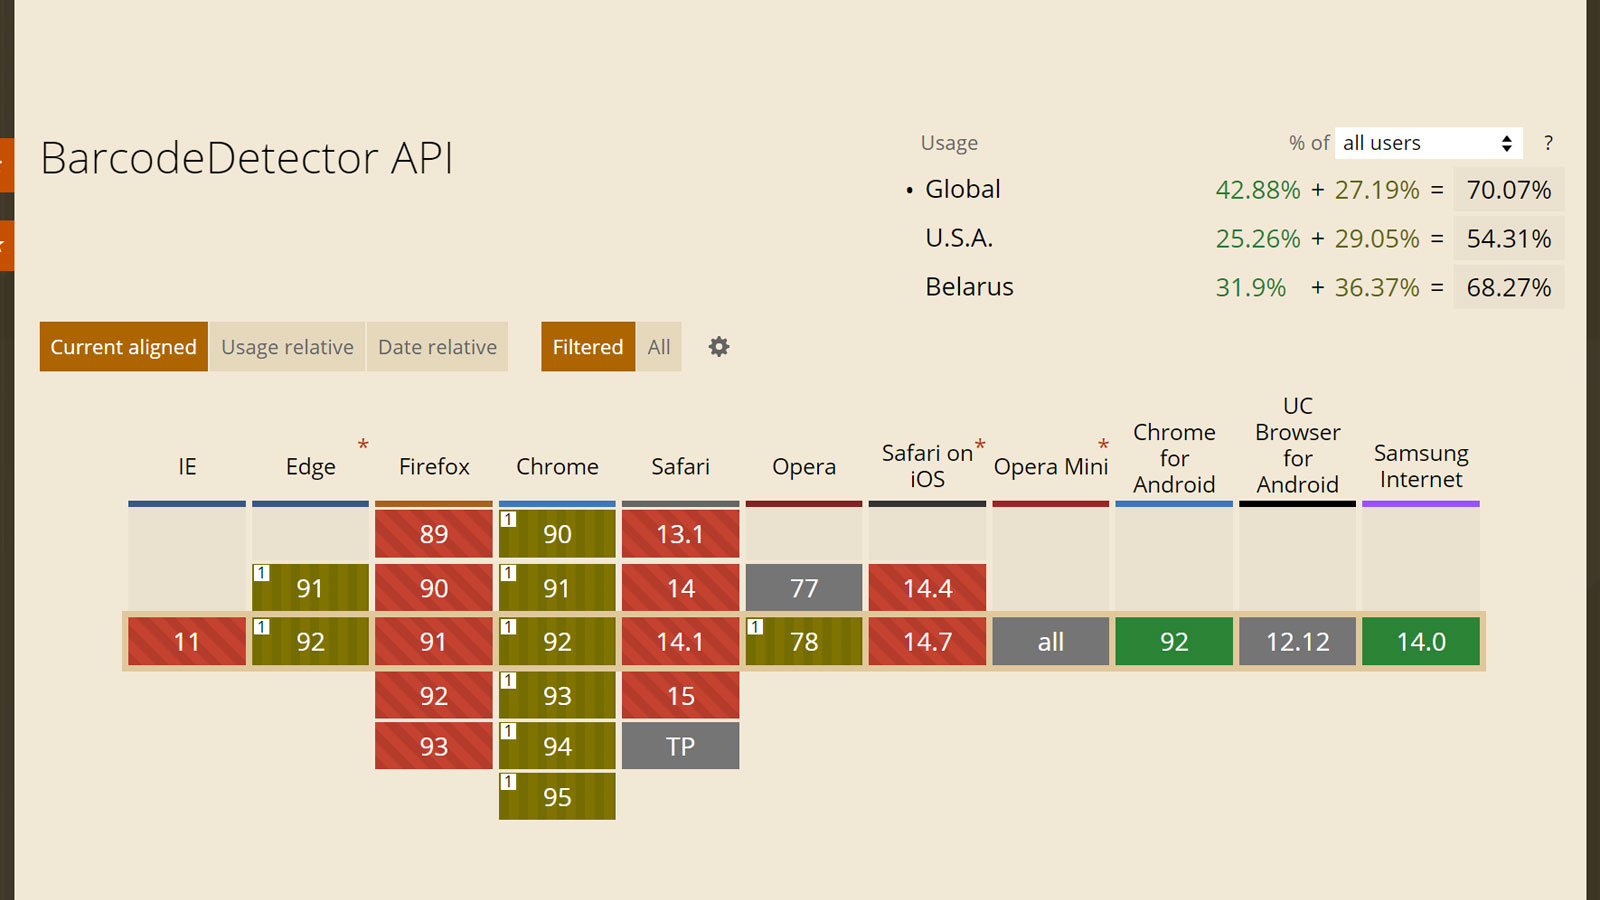Select the Firefox 89 cell

pos(434,534)
